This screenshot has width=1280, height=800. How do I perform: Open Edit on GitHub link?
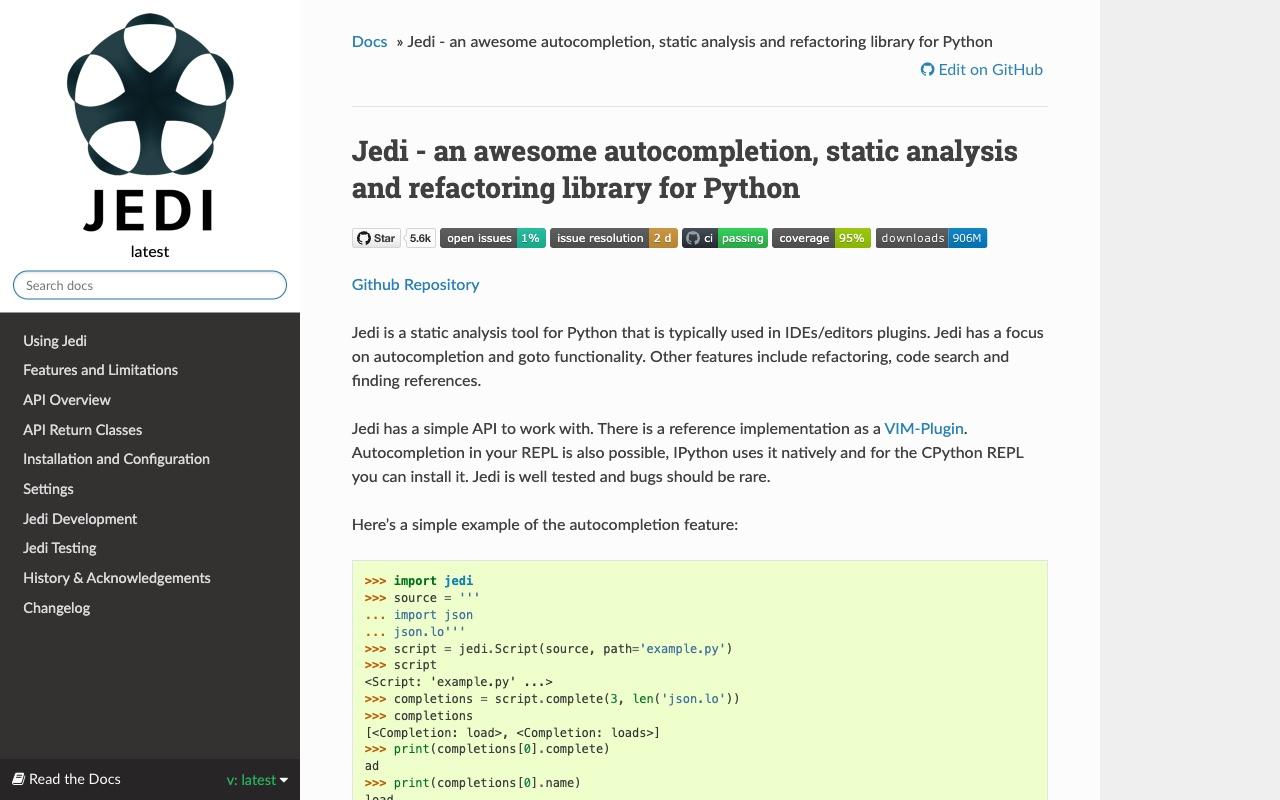click(x=982, y=69)
